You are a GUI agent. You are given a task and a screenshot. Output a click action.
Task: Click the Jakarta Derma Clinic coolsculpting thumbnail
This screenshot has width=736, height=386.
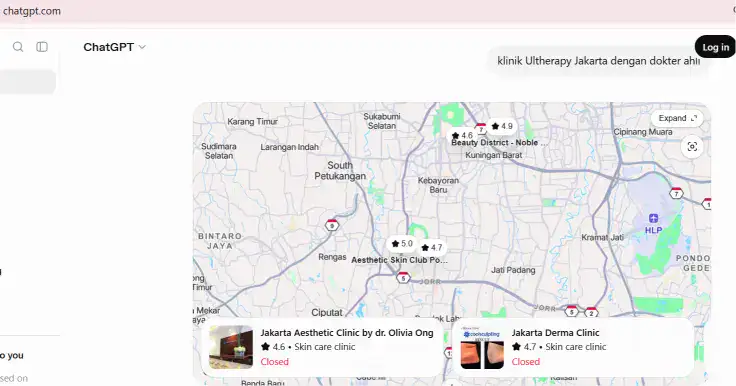pos(482,347)
